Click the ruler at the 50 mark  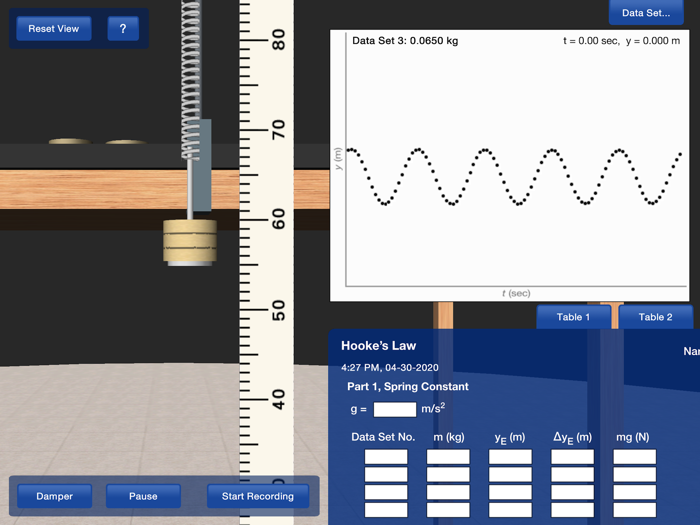pos(265,308)
